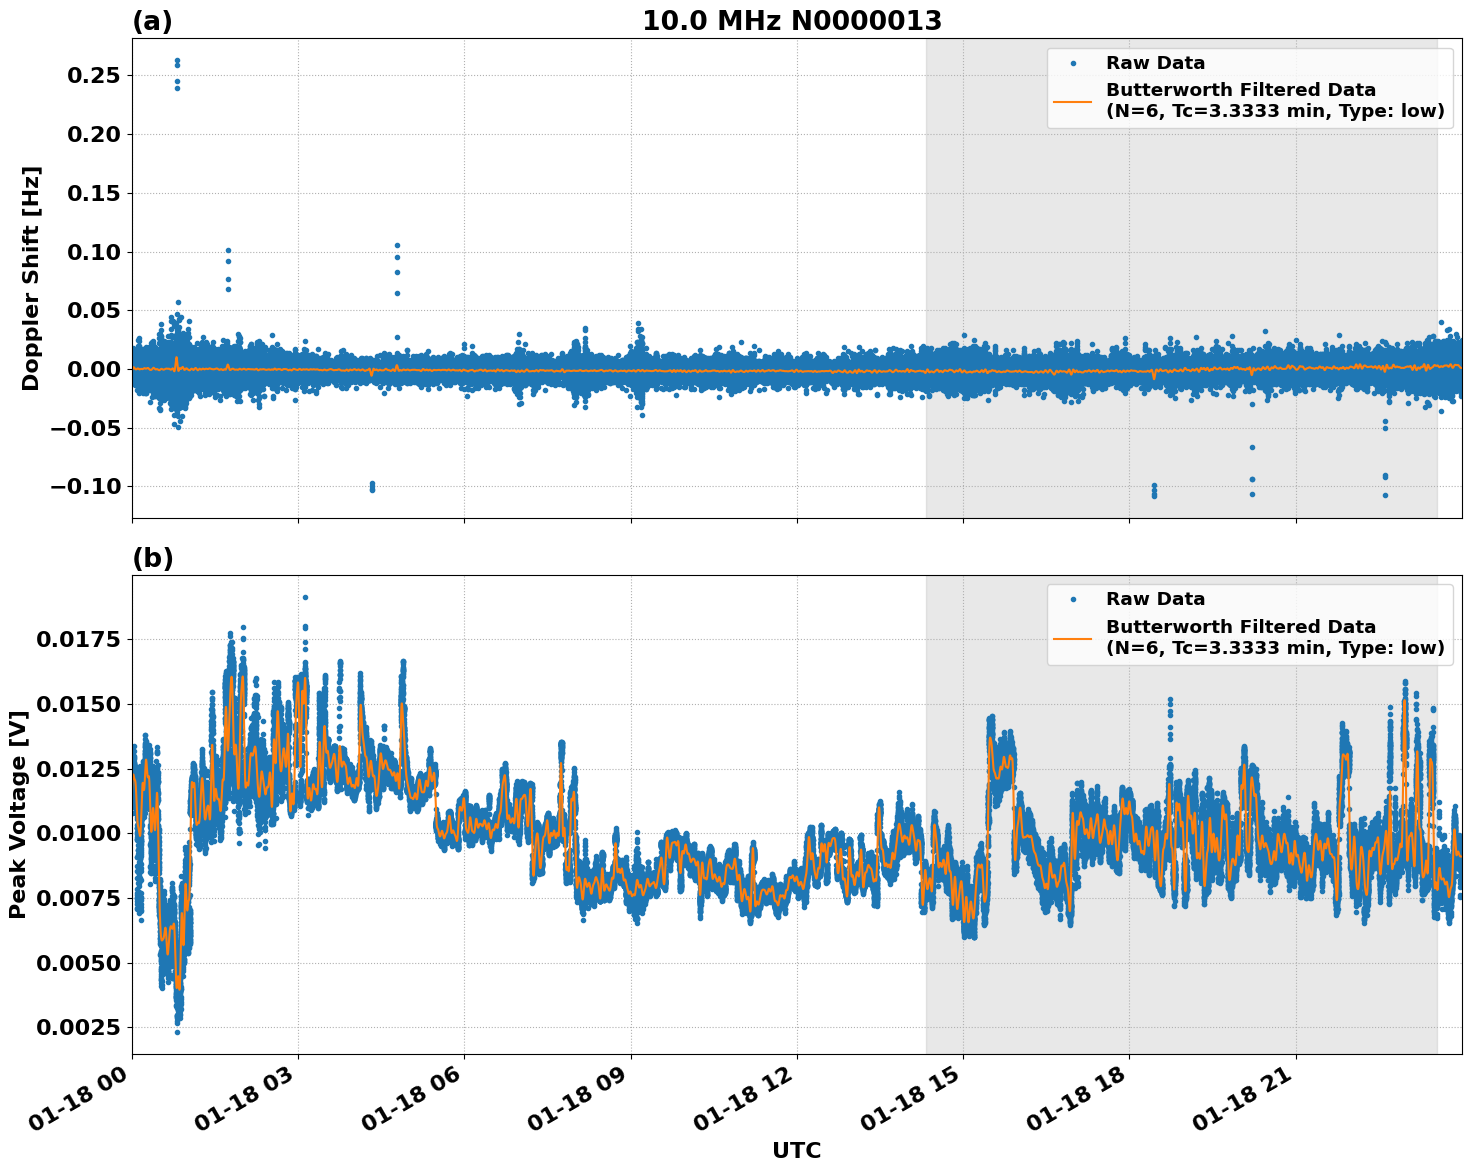Click the orange line sample beside Butterworth Filtered Data
Image resolution: width=1472 pixels, height=1172 pixels.
pos(1073,101)
